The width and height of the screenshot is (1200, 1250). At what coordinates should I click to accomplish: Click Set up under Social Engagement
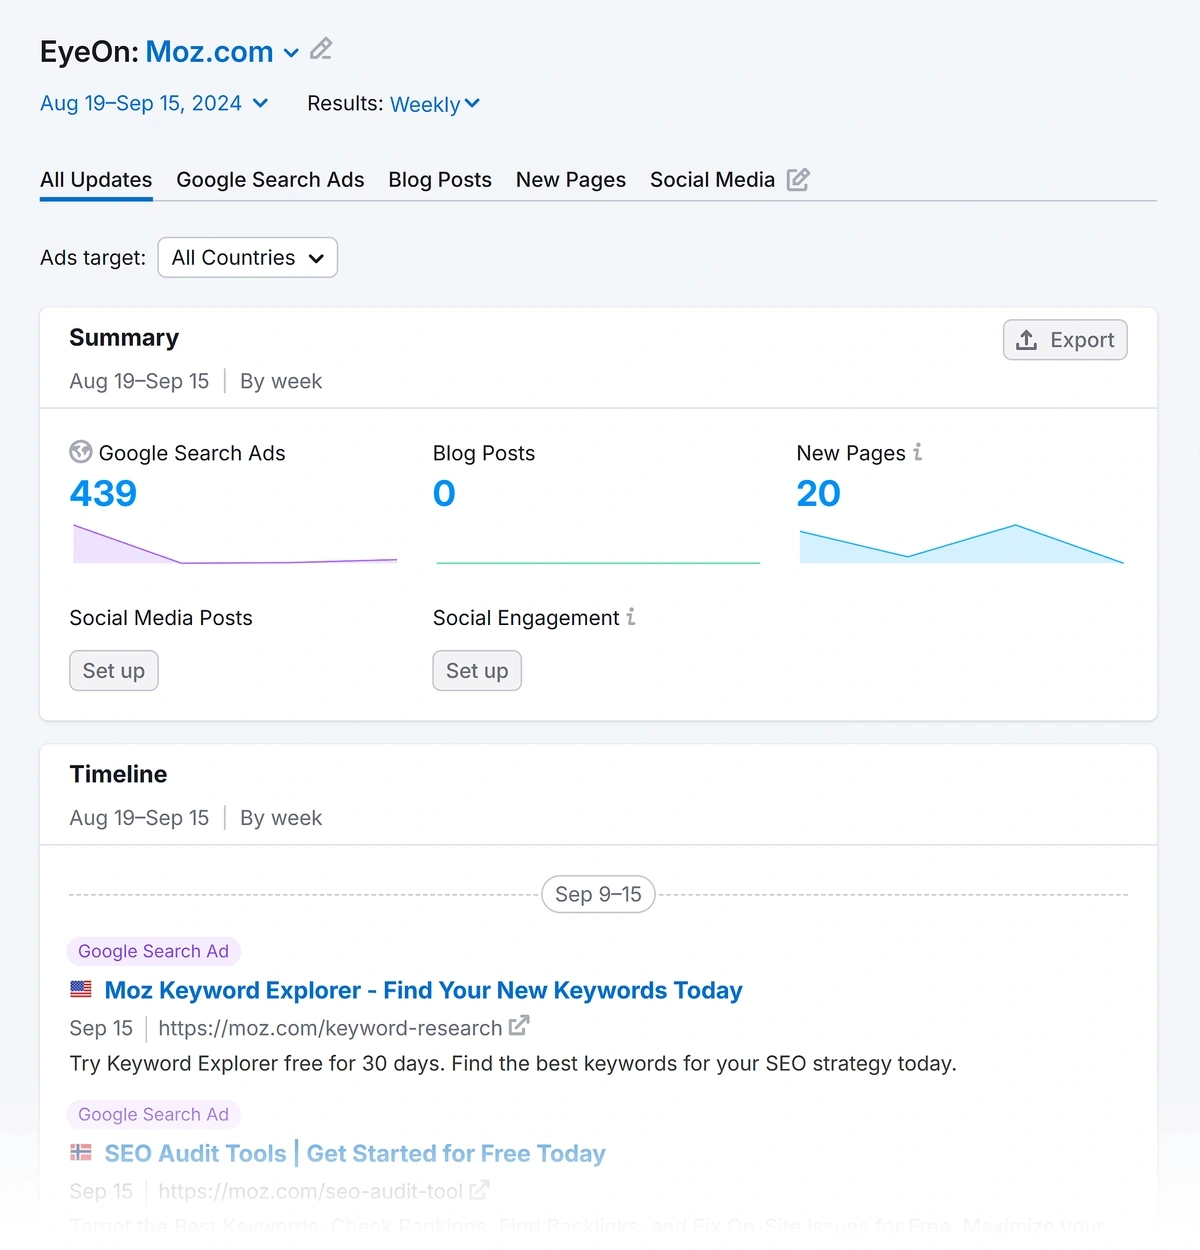coord(477,671)
